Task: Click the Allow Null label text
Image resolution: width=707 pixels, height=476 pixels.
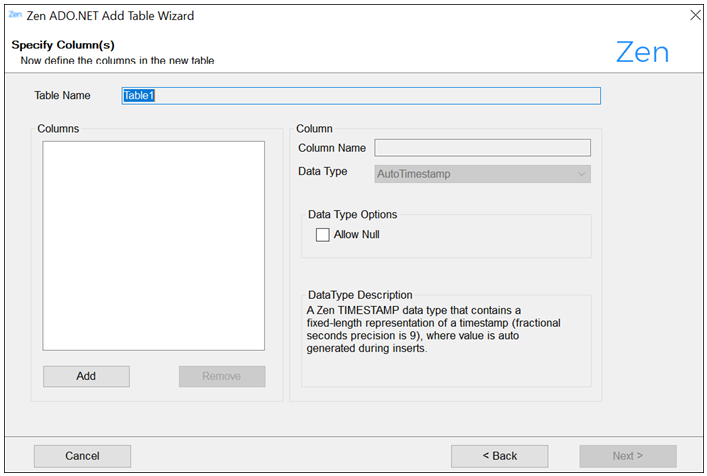Action: click(x=356, y=235)
